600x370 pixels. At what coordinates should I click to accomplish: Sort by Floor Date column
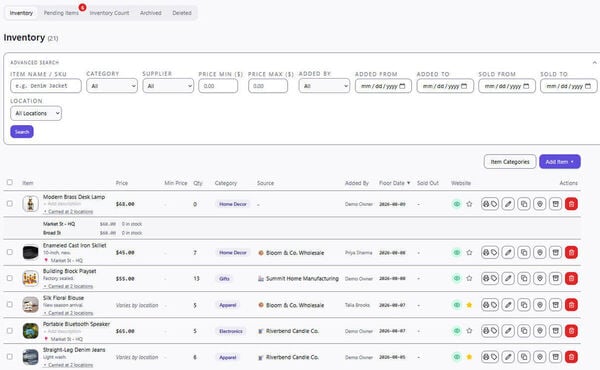[x=394, y=183]
